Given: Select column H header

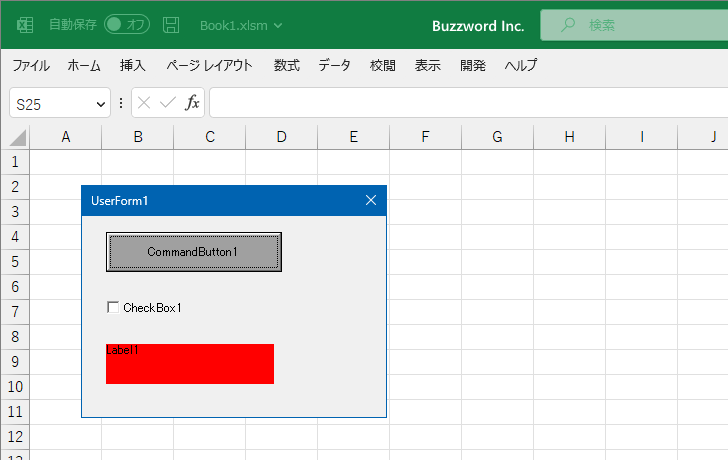Looking at the screenshot, I should point(570,137).
